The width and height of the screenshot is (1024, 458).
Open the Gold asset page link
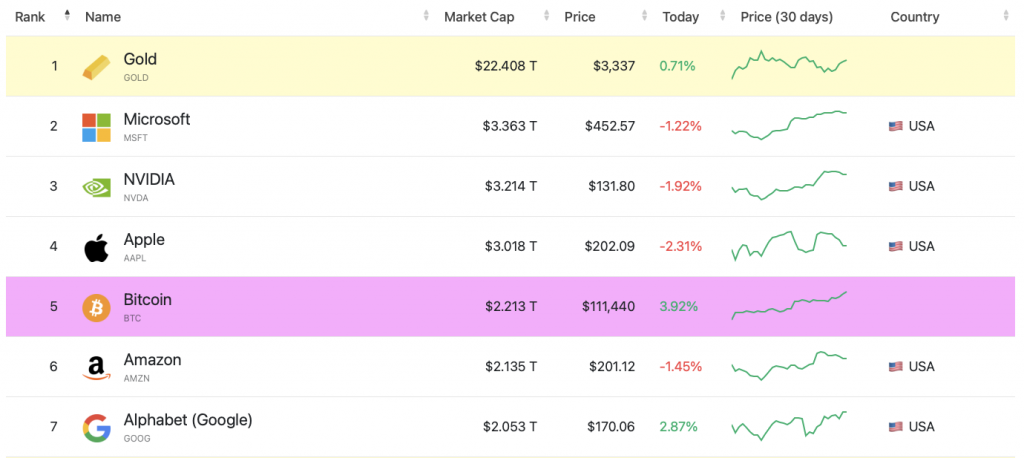coord(140,59)
